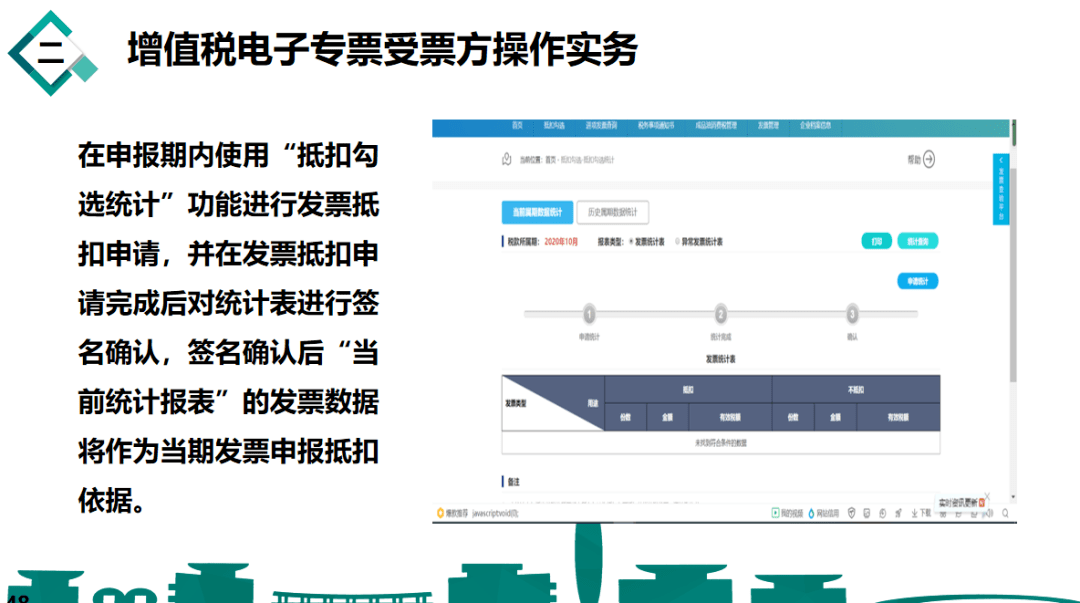Expand the 发票查验平台 side panel
1080x603 pixels.
[x=1000, y=188]
